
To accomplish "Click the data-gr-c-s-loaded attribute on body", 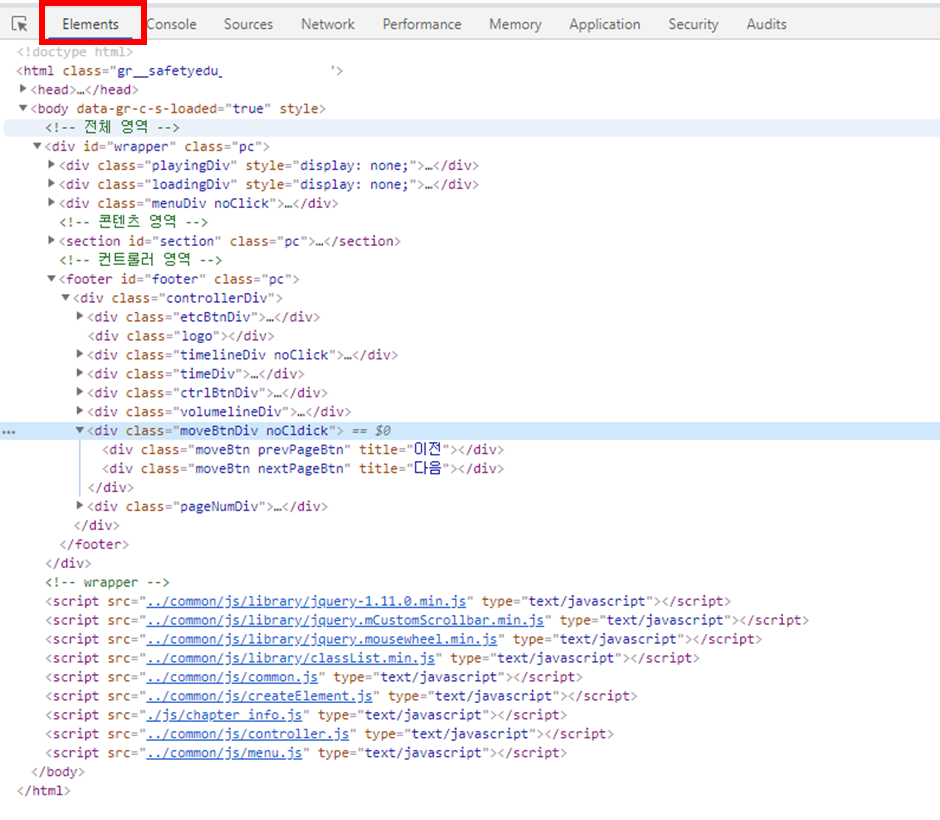I will tap(174, 108).
